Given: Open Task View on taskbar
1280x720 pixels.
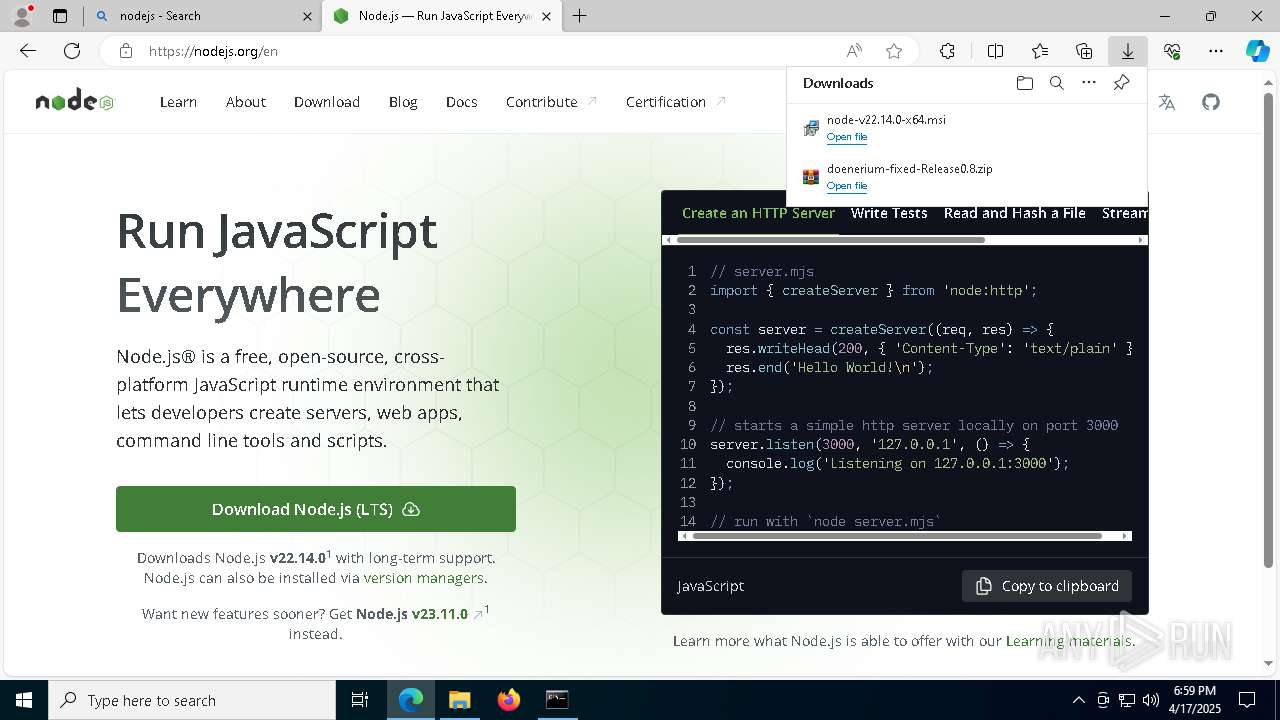Looking at the screenshot, I should point(360,700).
